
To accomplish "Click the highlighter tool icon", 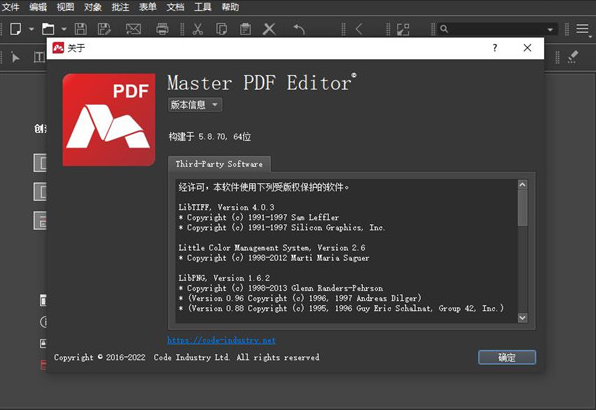I will [x=573, y=57].
